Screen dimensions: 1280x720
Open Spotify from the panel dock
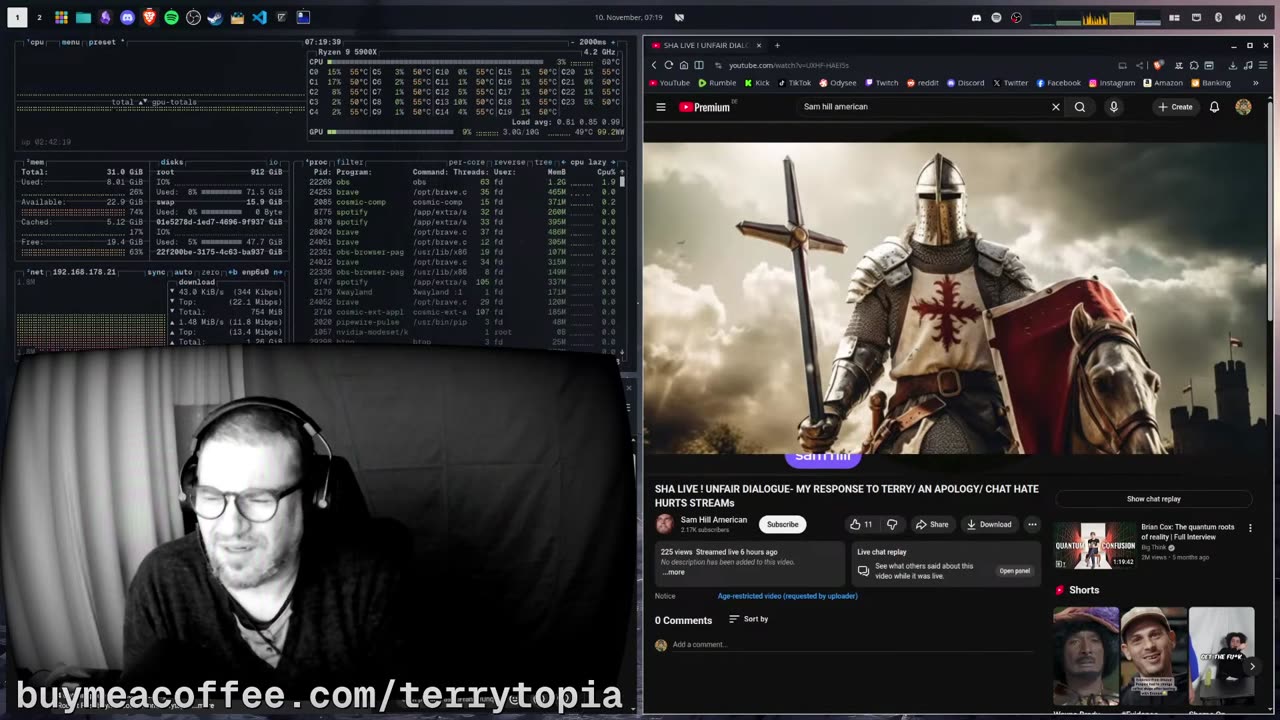pyautogui.click(x=171, y=17)
